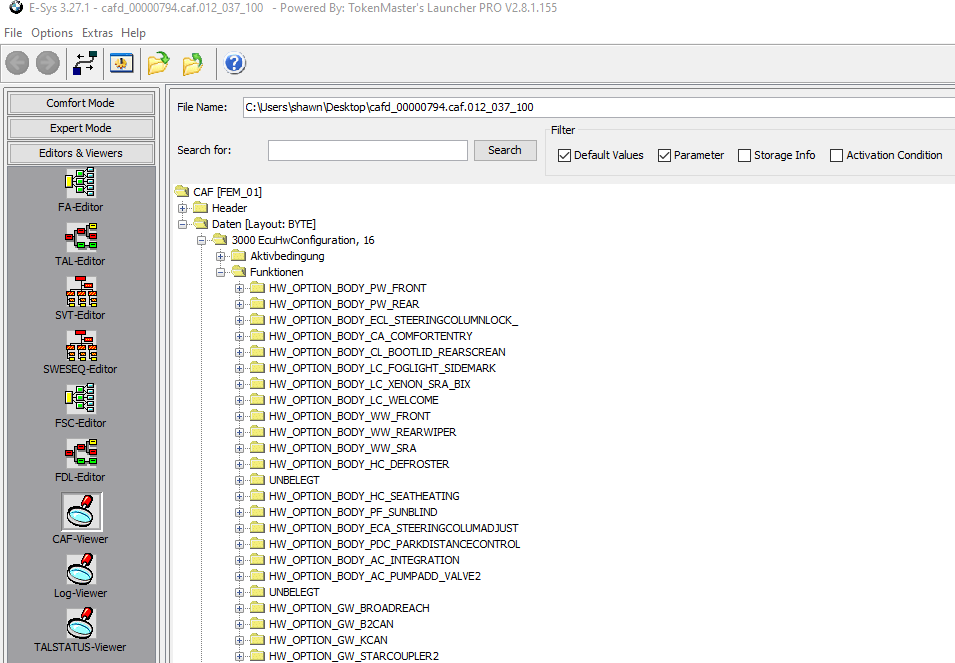Click the E-Sys BMW logo in title bar

point(16,7)
